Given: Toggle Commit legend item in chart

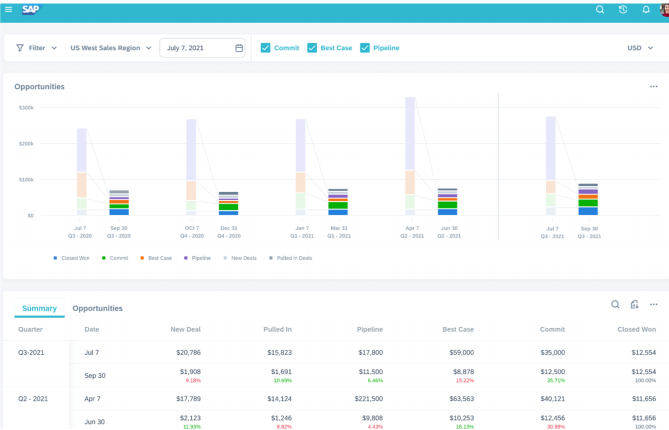Looking at the screenshot, I should coord(115,258).
